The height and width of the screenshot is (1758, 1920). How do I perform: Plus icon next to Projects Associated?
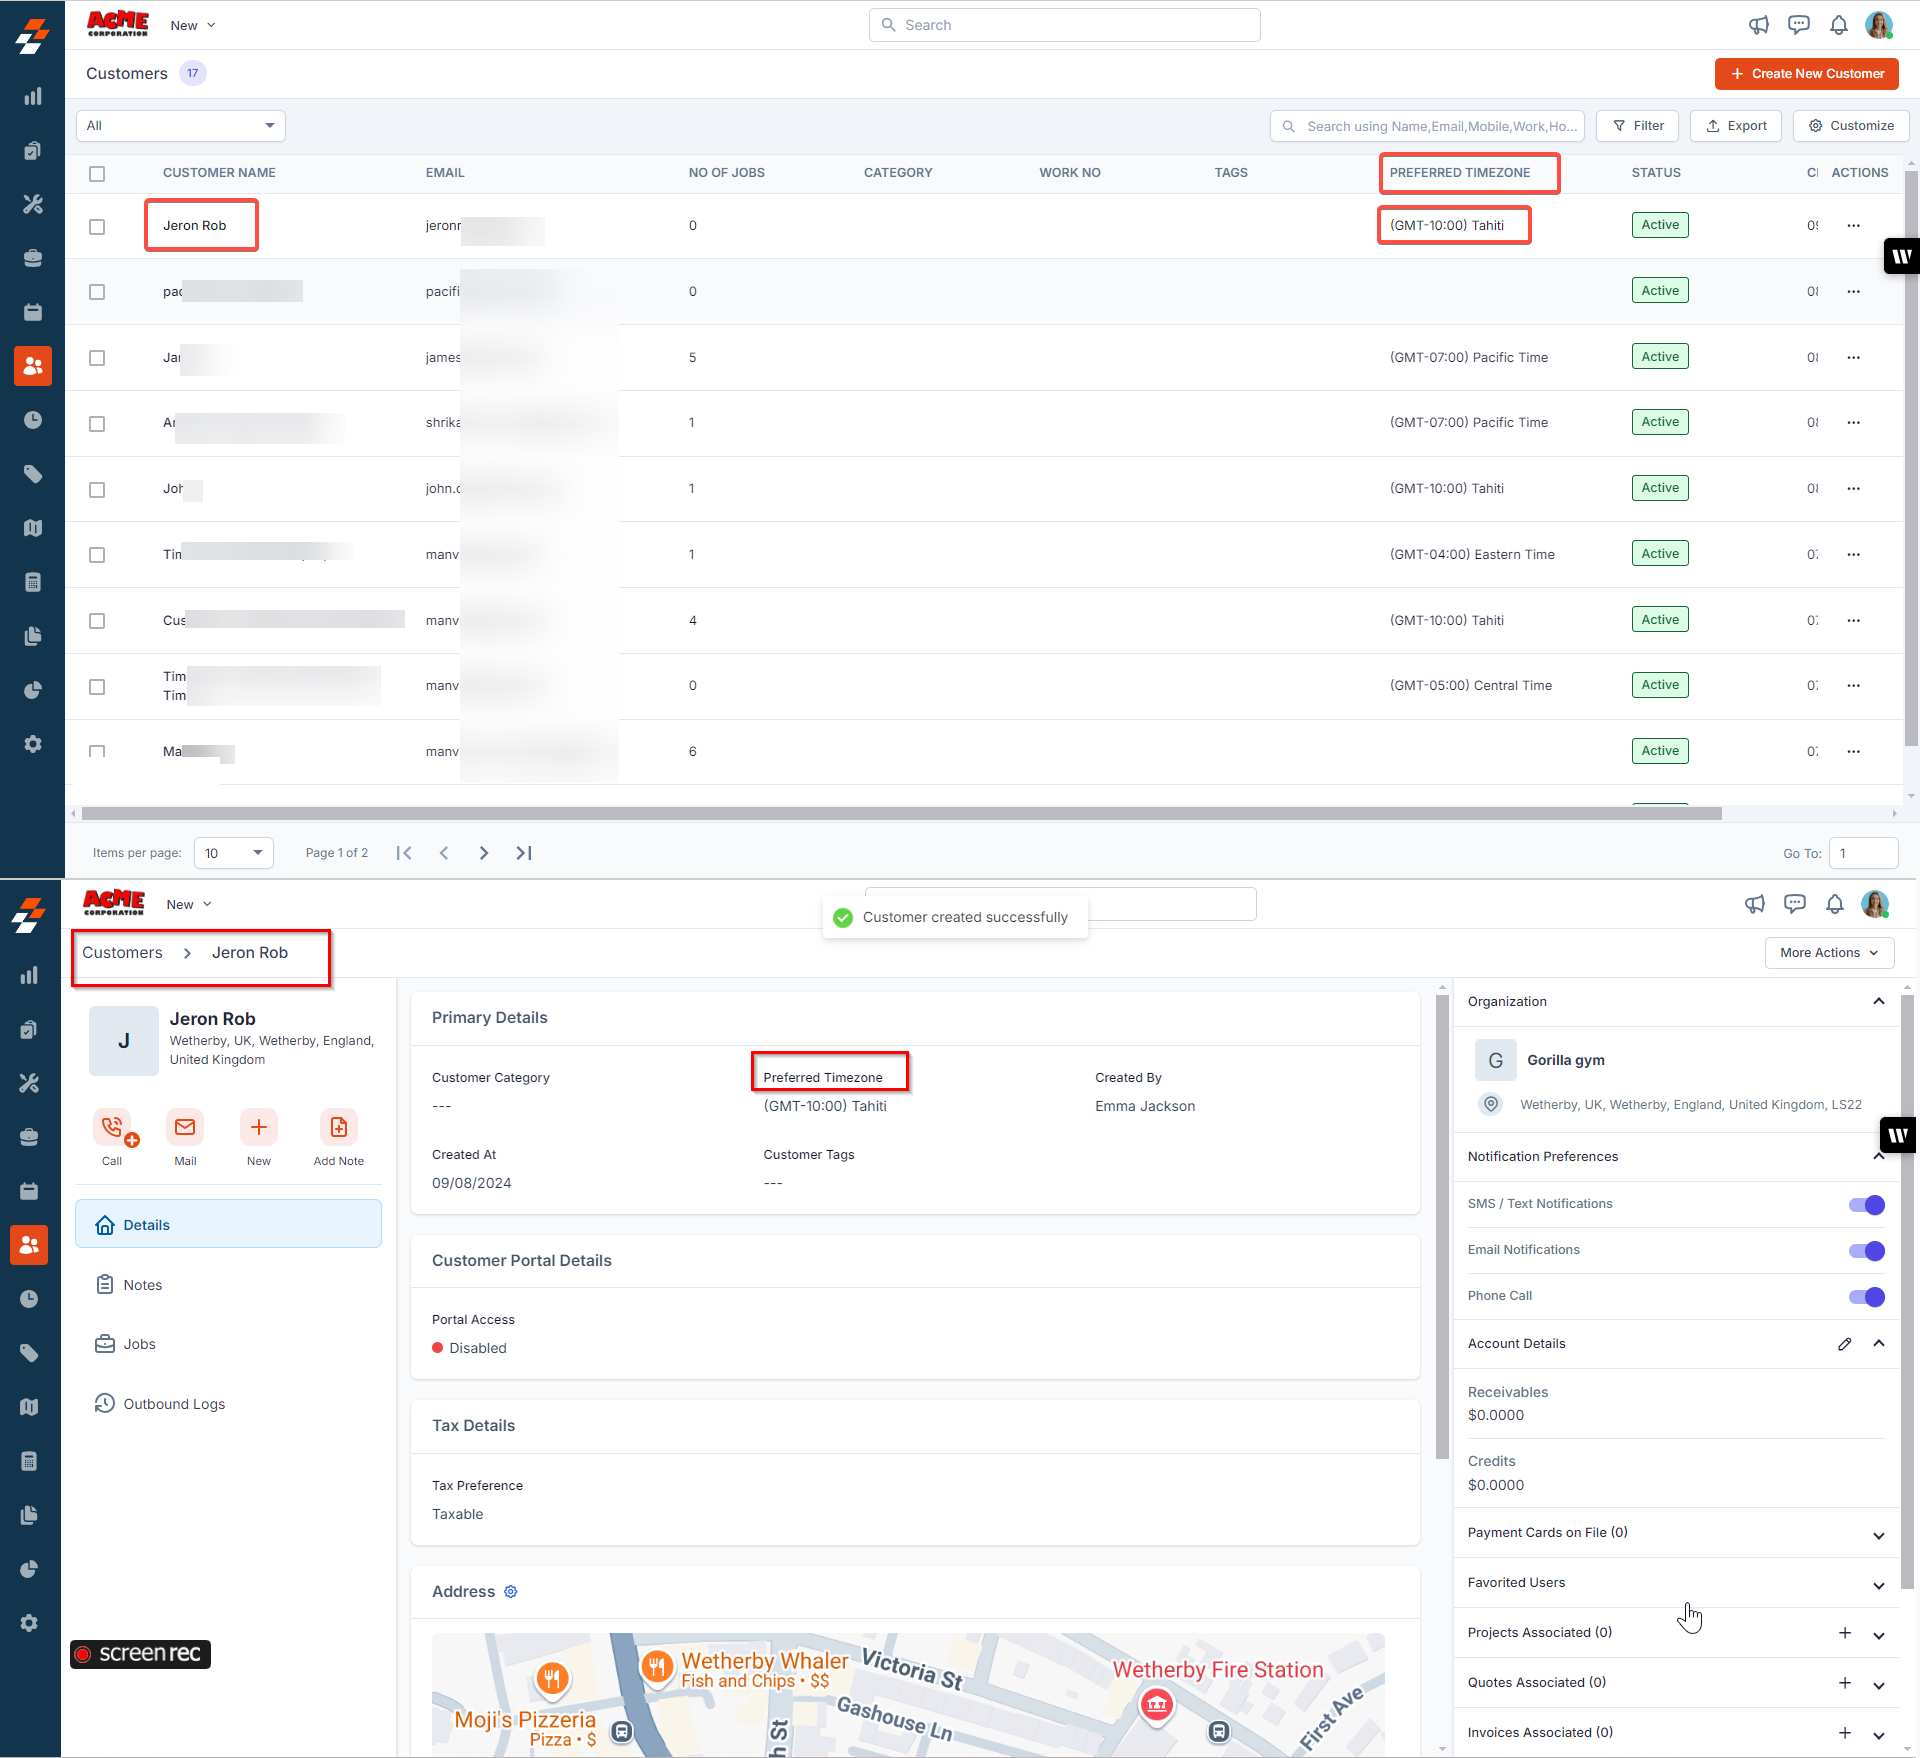click(x=1844, y=1633)
